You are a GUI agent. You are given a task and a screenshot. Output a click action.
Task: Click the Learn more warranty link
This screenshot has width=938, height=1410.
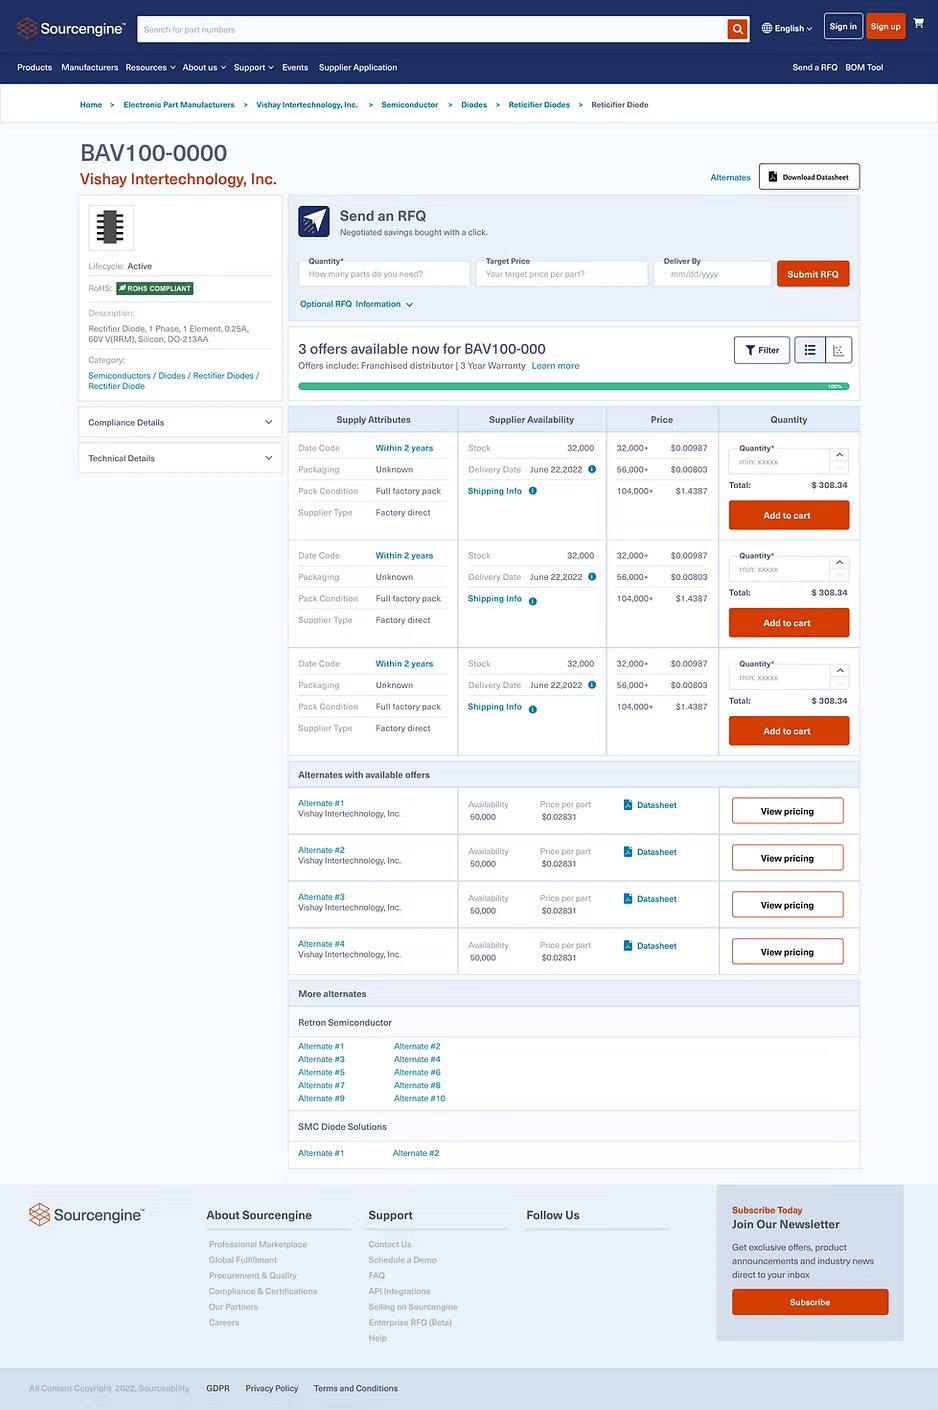click(555, 366)
